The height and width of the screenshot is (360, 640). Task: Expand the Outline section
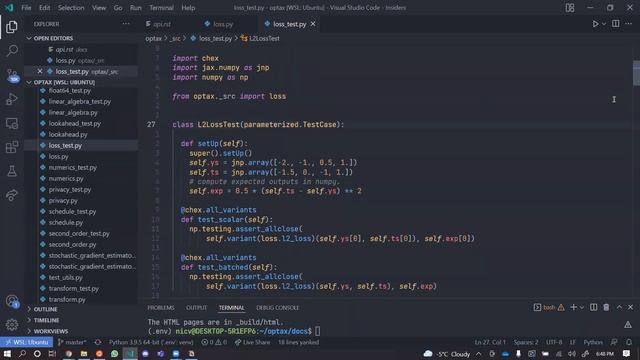coord(45,309)
